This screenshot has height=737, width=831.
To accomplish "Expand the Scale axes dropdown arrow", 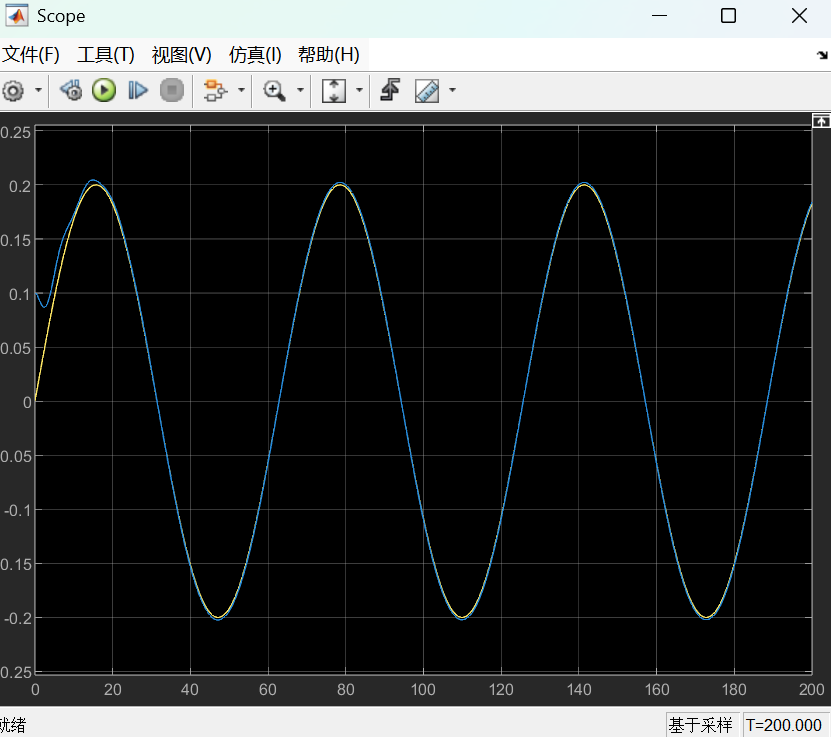I will coord(358,91).
